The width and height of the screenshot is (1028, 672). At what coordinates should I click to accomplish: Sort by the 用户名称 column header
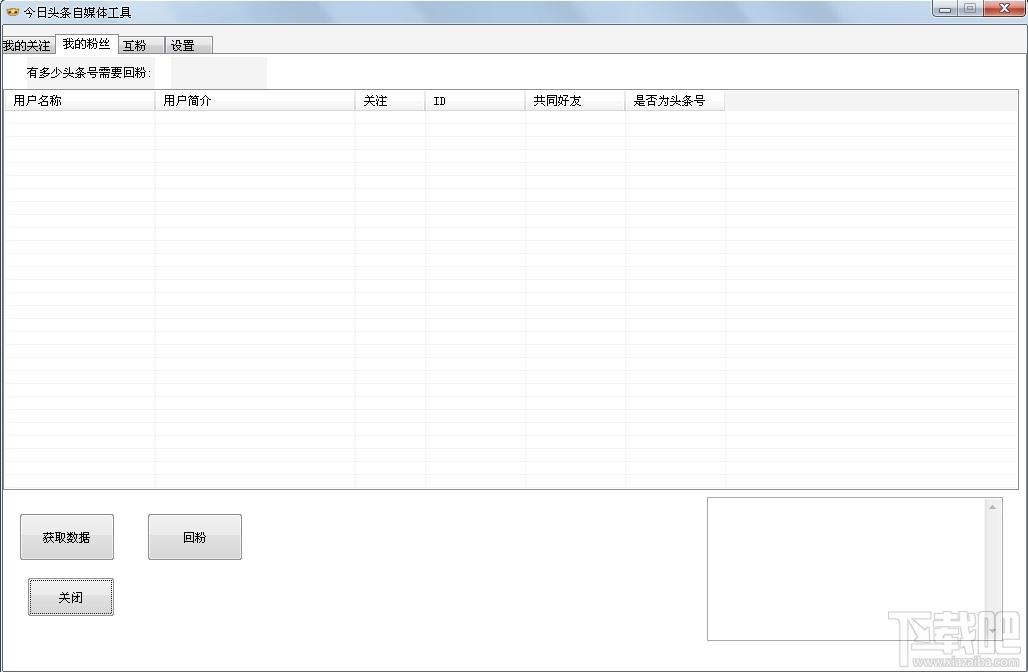click(x=80, y=101)
